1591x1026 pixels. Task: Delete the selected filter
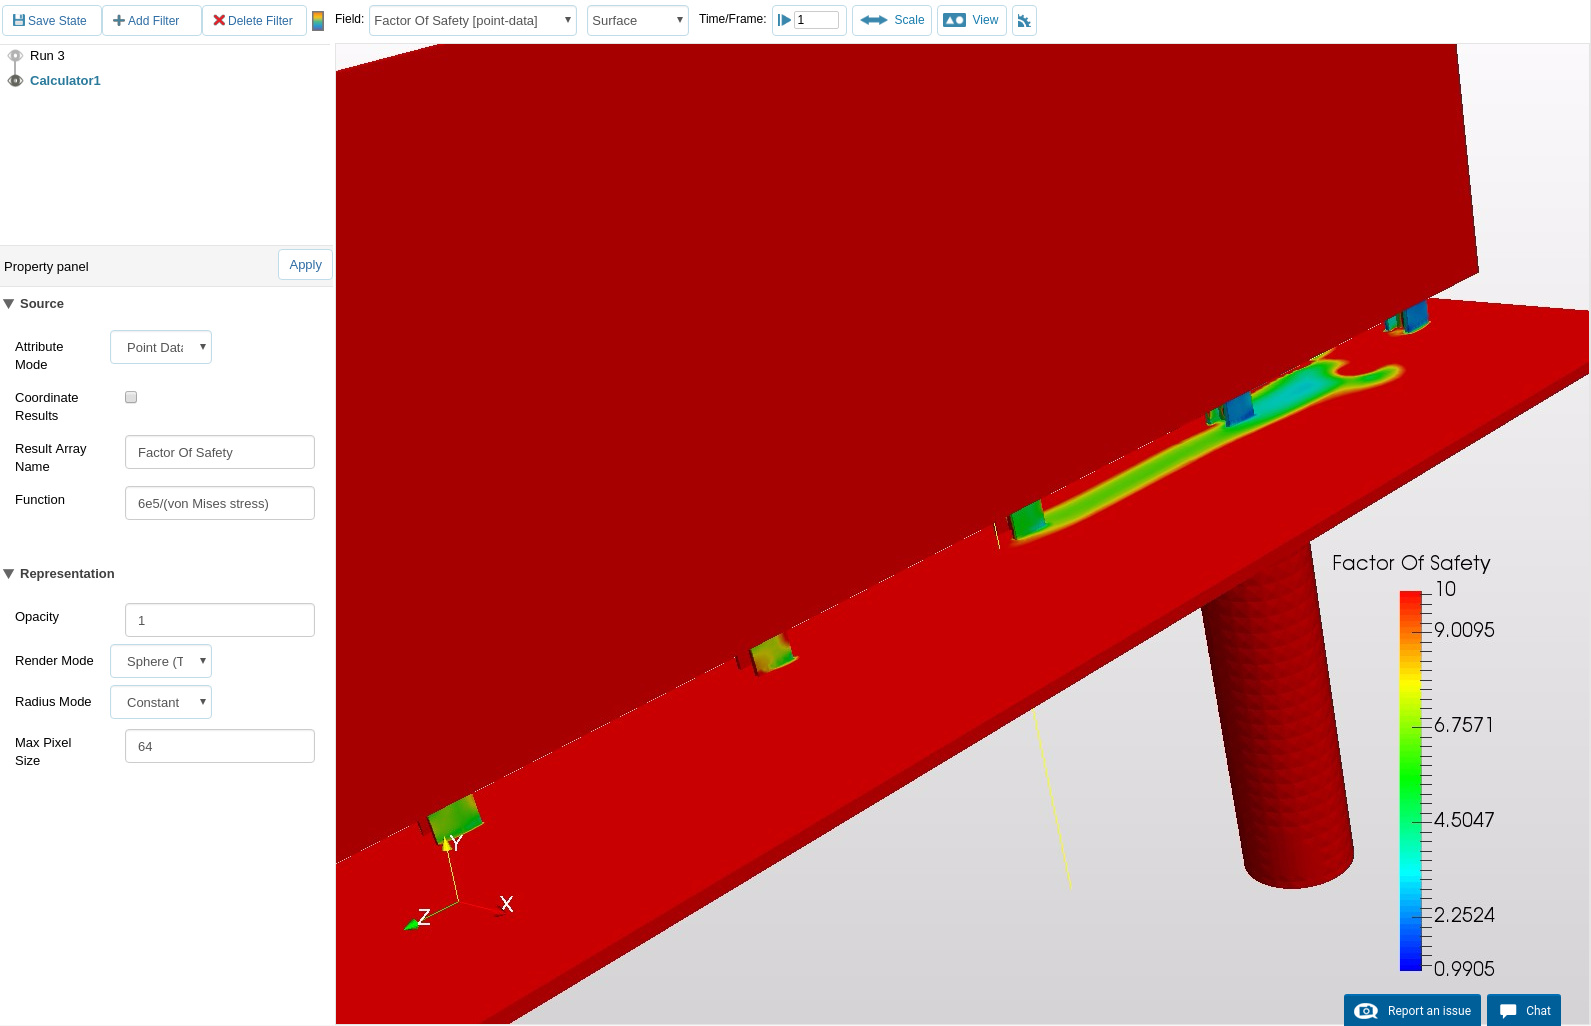[x=254, y=20]
